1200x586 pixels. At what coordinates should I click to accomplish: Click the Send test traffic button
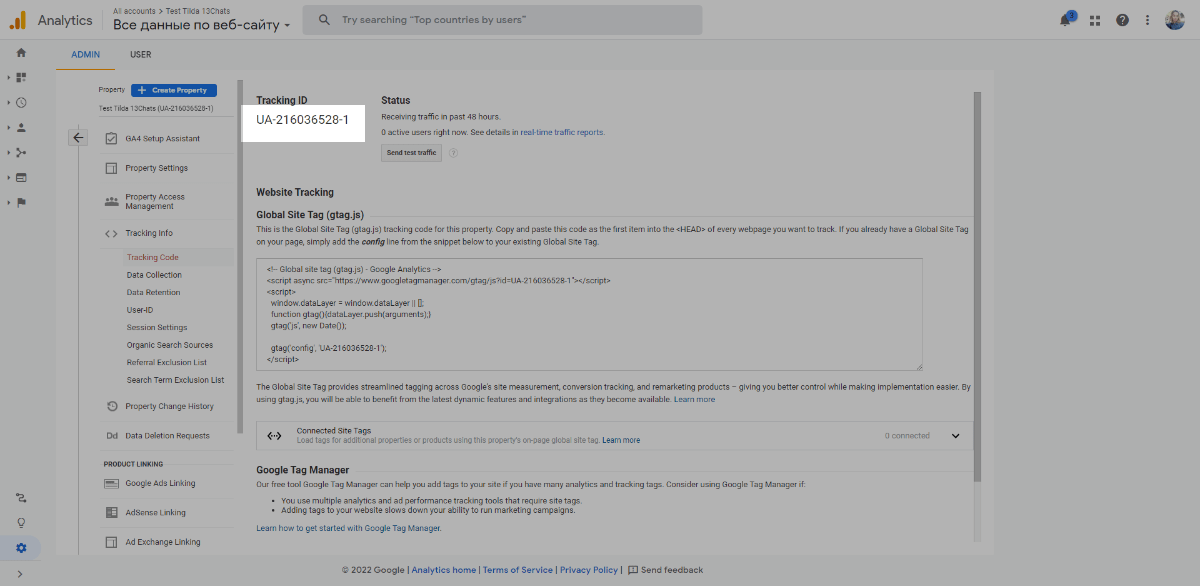click(x=411, y=153)
